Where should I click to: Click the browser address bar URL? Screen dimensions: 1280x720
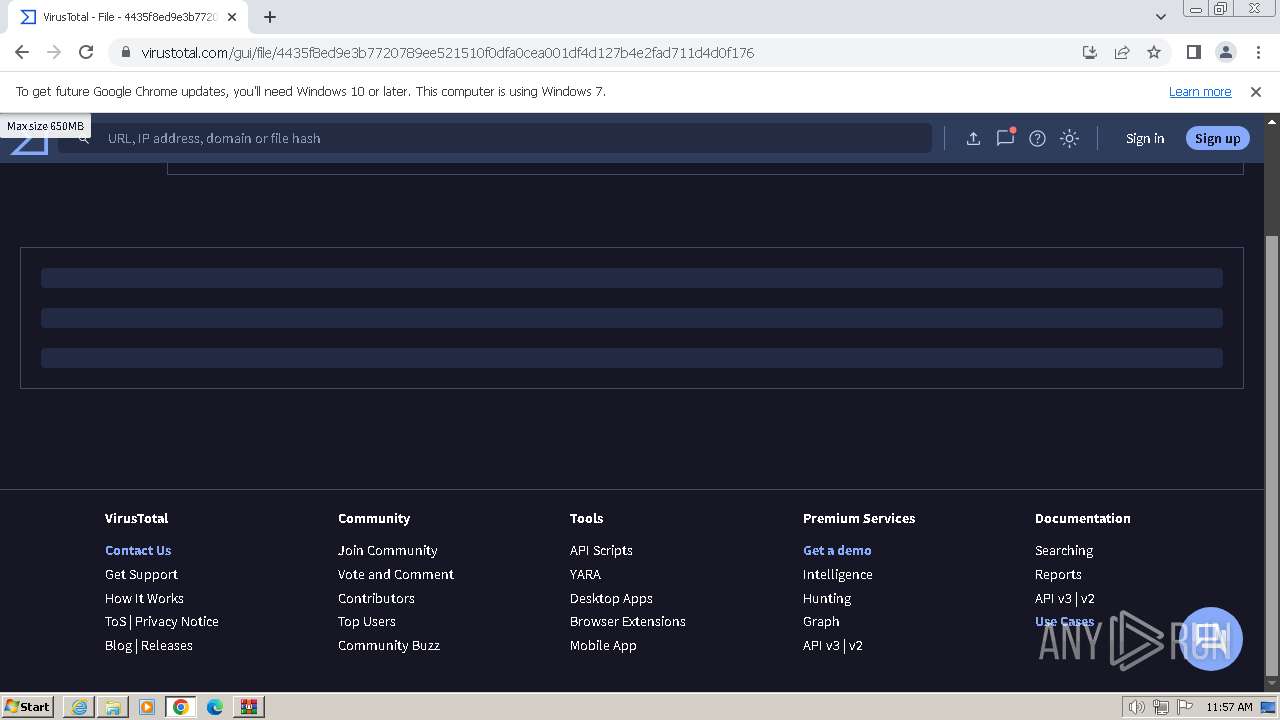(x=447, y=52)
